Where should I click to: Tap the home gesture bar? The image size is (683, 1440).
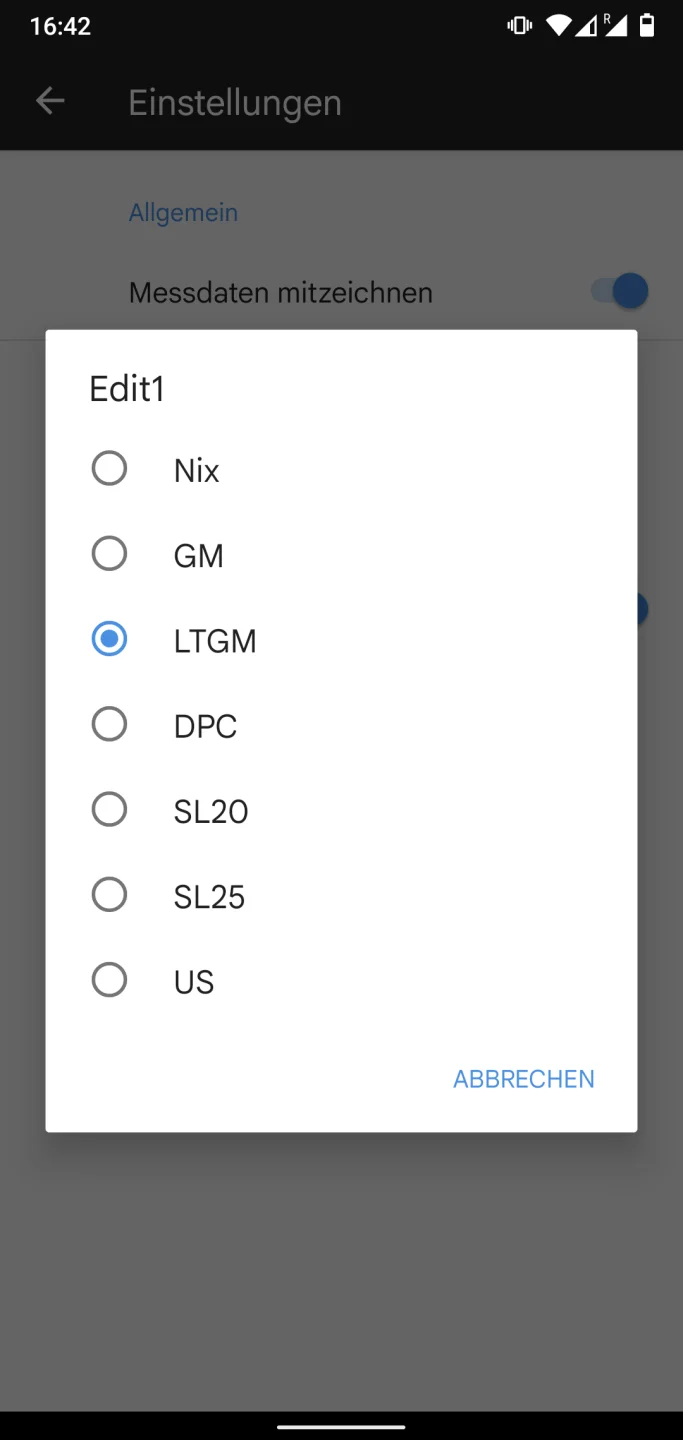point(341,1427)
